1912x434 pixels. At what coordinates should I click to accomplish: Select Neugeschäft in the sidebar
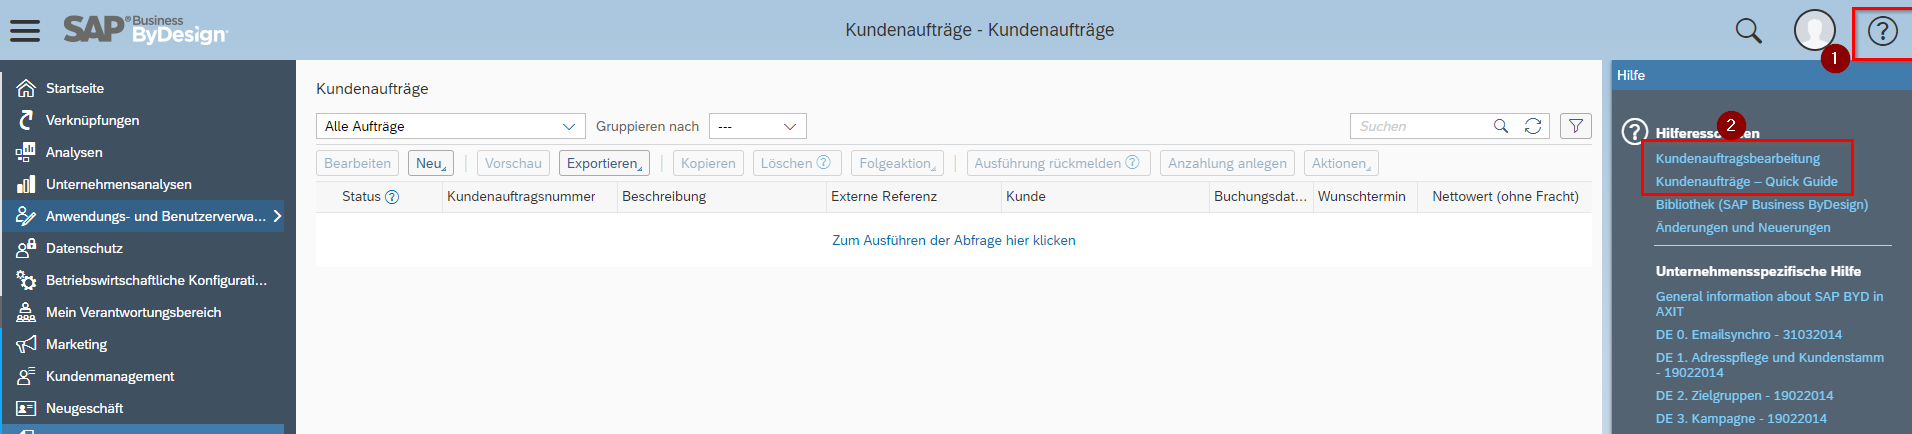pyautogui.click(x=85, y=408)
